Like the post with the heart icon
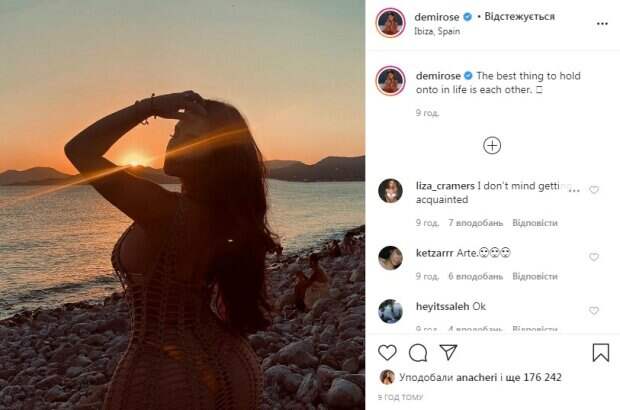The image size is (620, 410). coord(387,352)
